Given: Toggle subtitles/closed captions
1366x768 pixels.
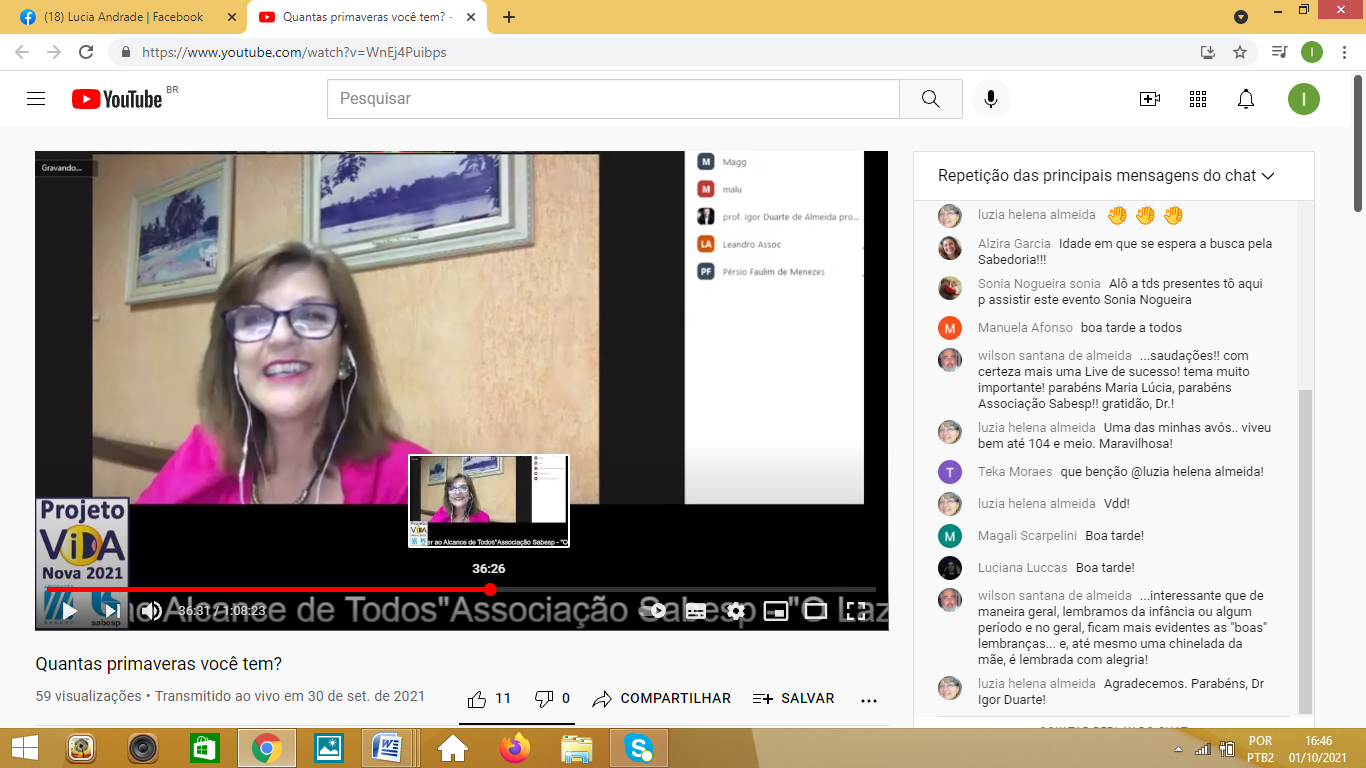Looking at the screenshot, I should tap(696, 611).
